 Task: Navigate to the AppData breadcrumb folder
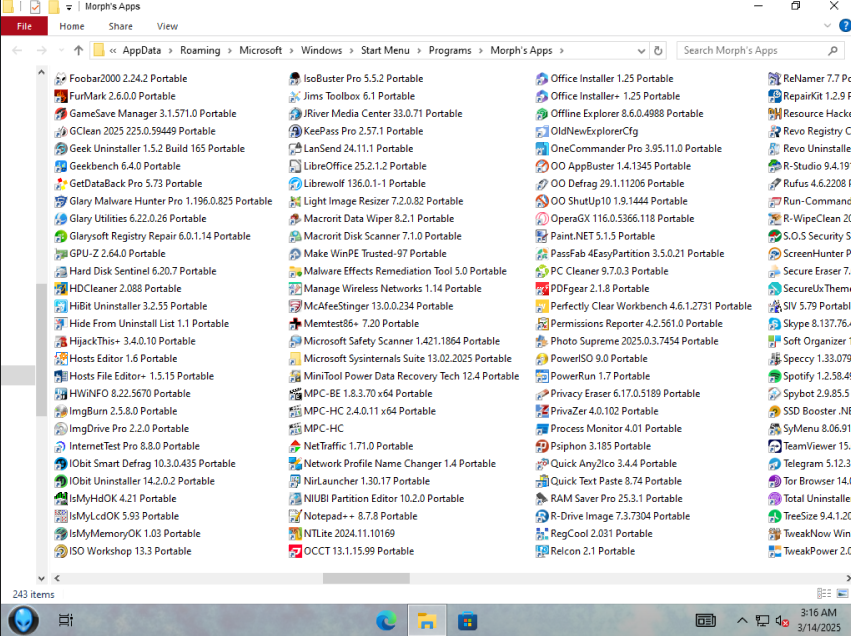point(142,50)
